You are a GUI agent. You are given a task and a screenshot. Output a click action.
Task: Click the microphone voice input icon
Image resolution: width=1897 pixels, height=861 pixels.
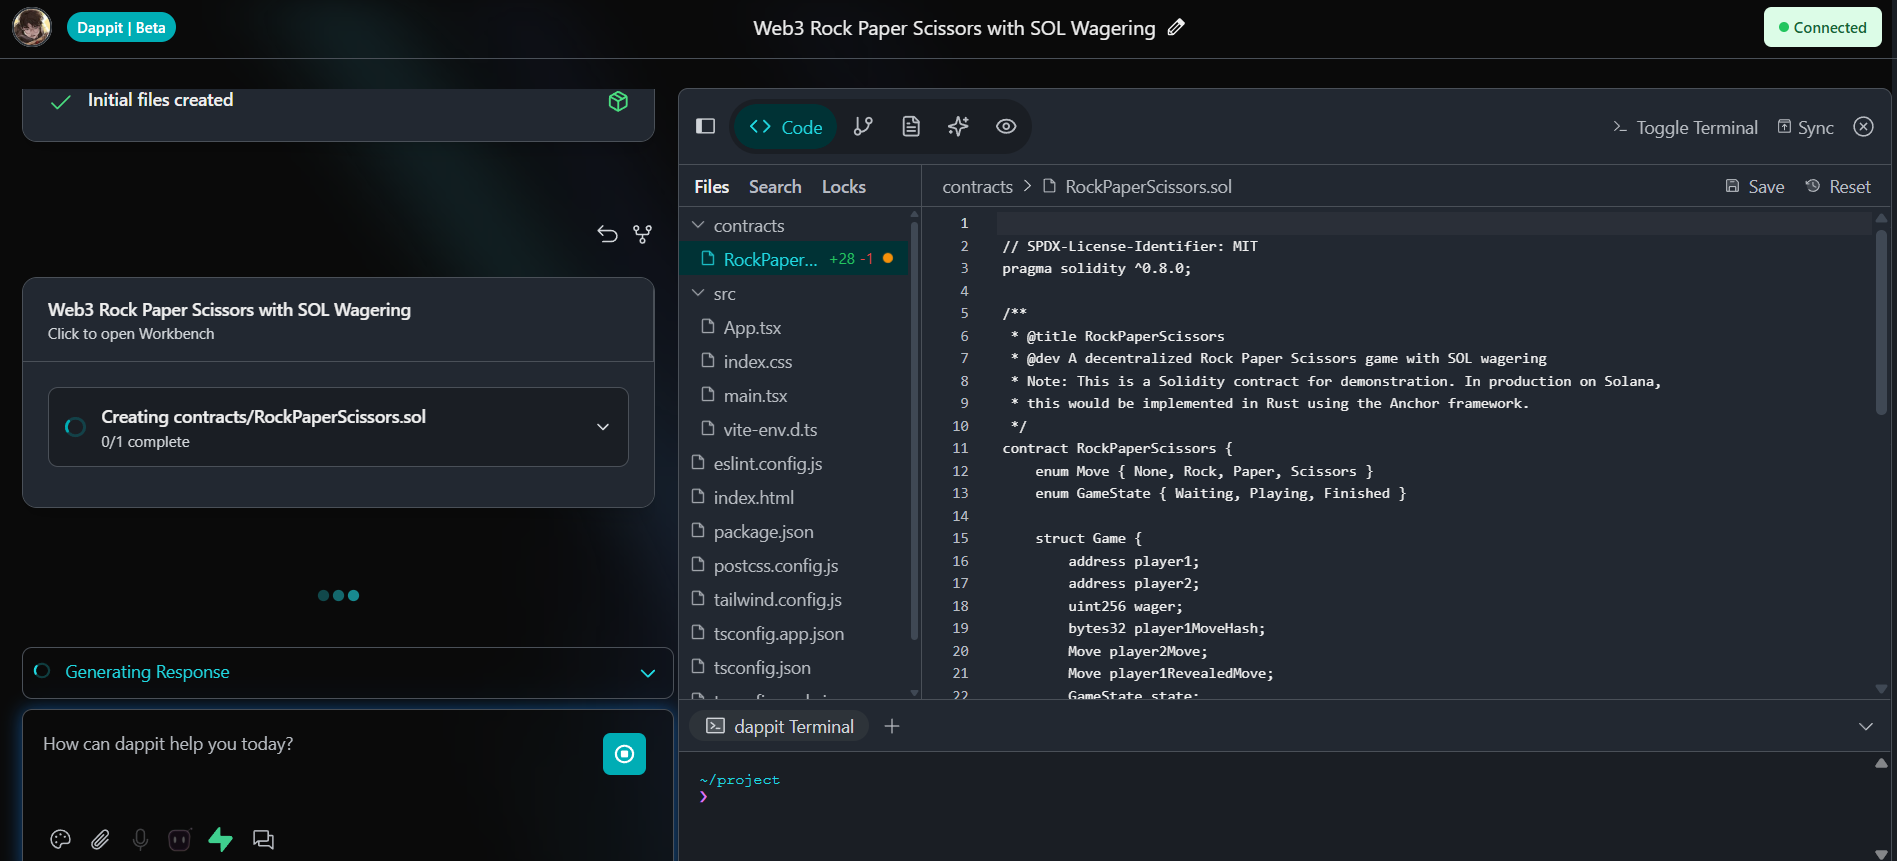click(140, 839)
